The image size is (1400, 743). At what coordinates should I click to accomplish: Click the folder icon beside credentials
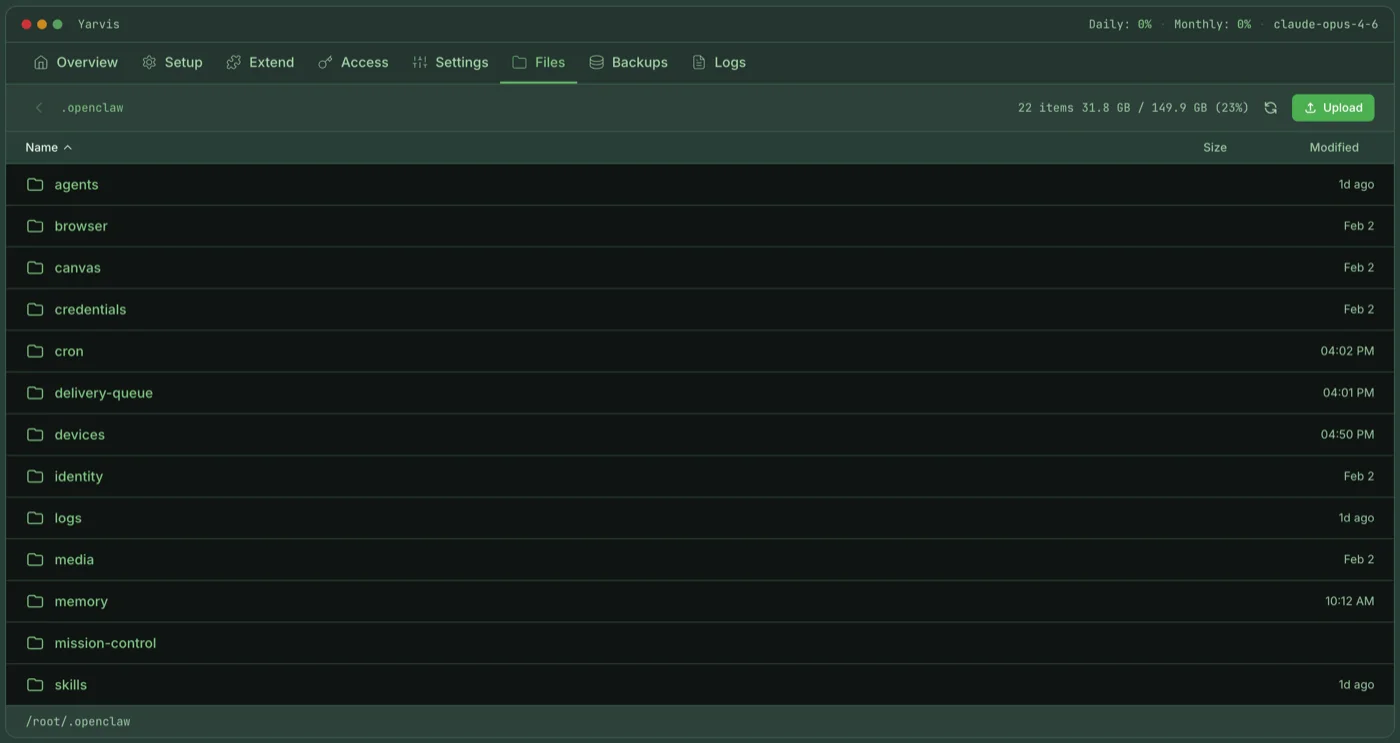(x=35, y=309)
